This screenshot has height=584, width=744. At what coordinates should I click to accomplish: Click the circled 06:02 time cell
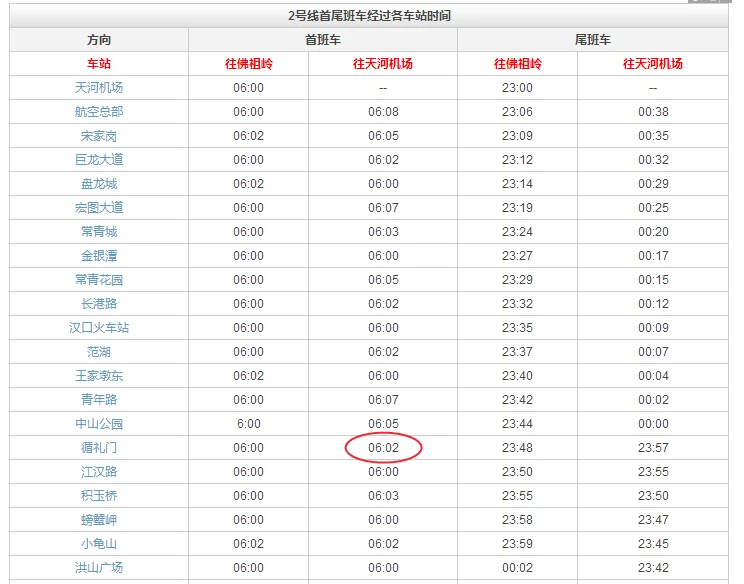(383, 448)
